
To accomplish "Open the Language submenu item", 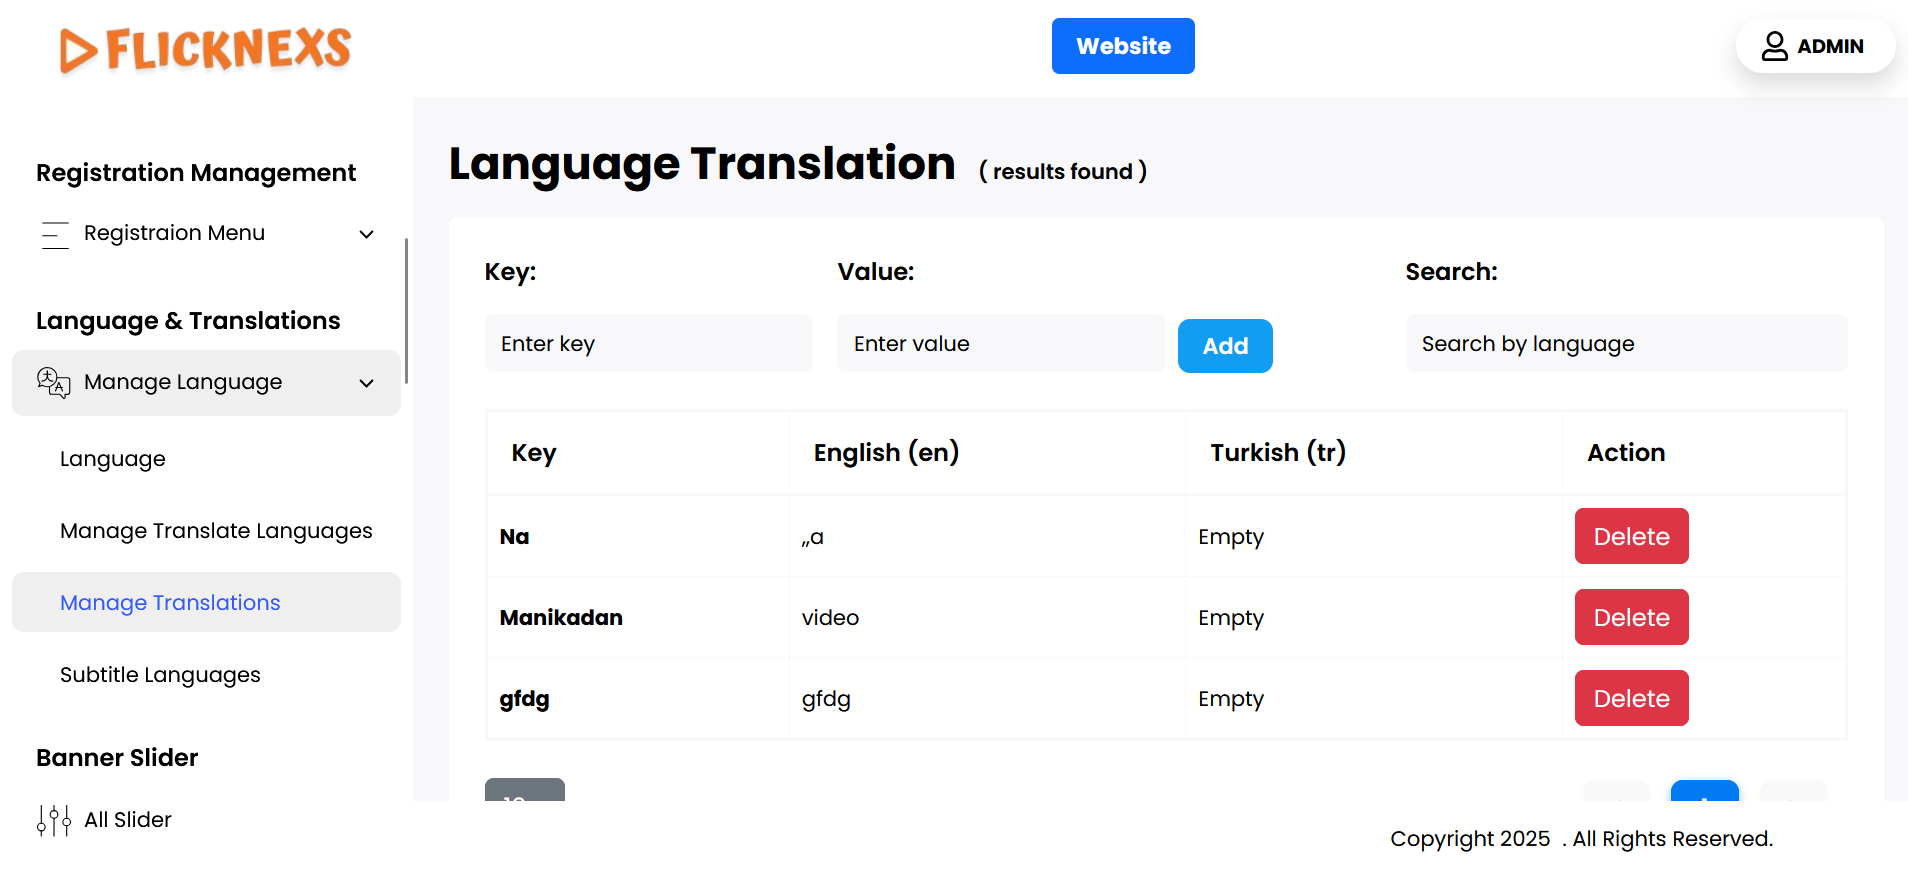I will 113,459.
